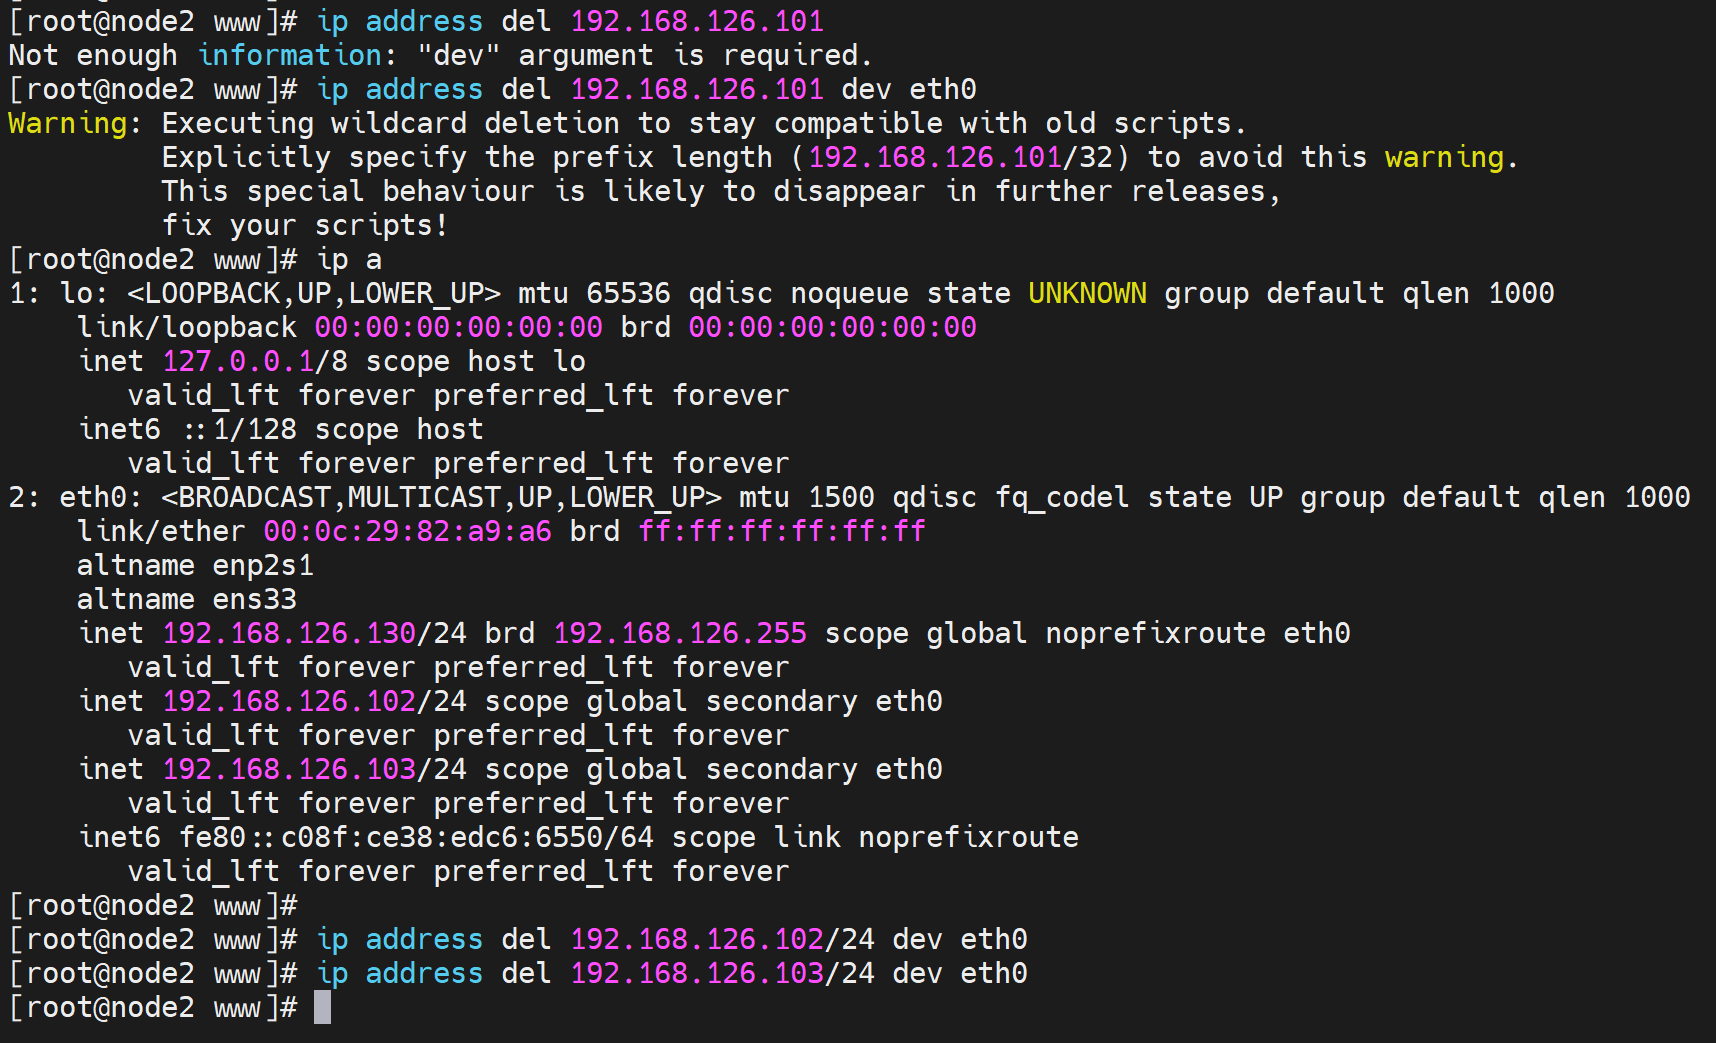Click the altname enp2s1 entry
This screenshot has height=1043, width=1716.
click(195, 565)
